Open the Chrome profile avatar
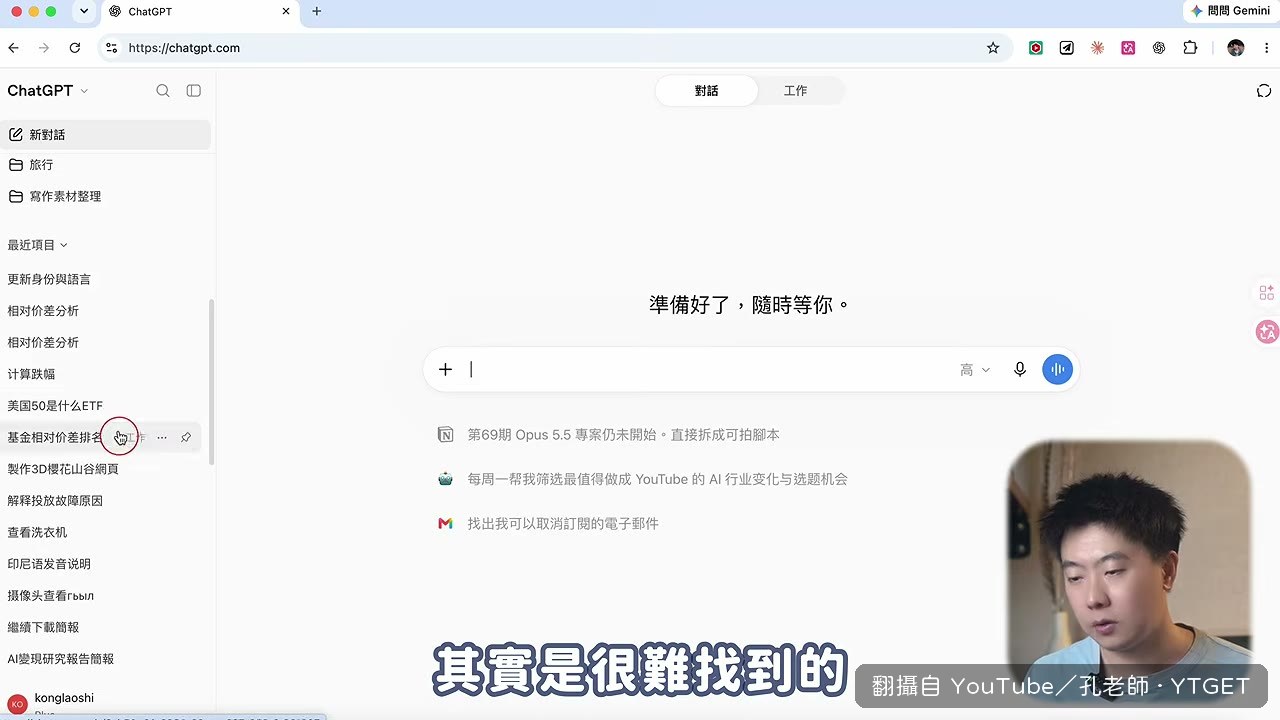 click(1236, 48)
